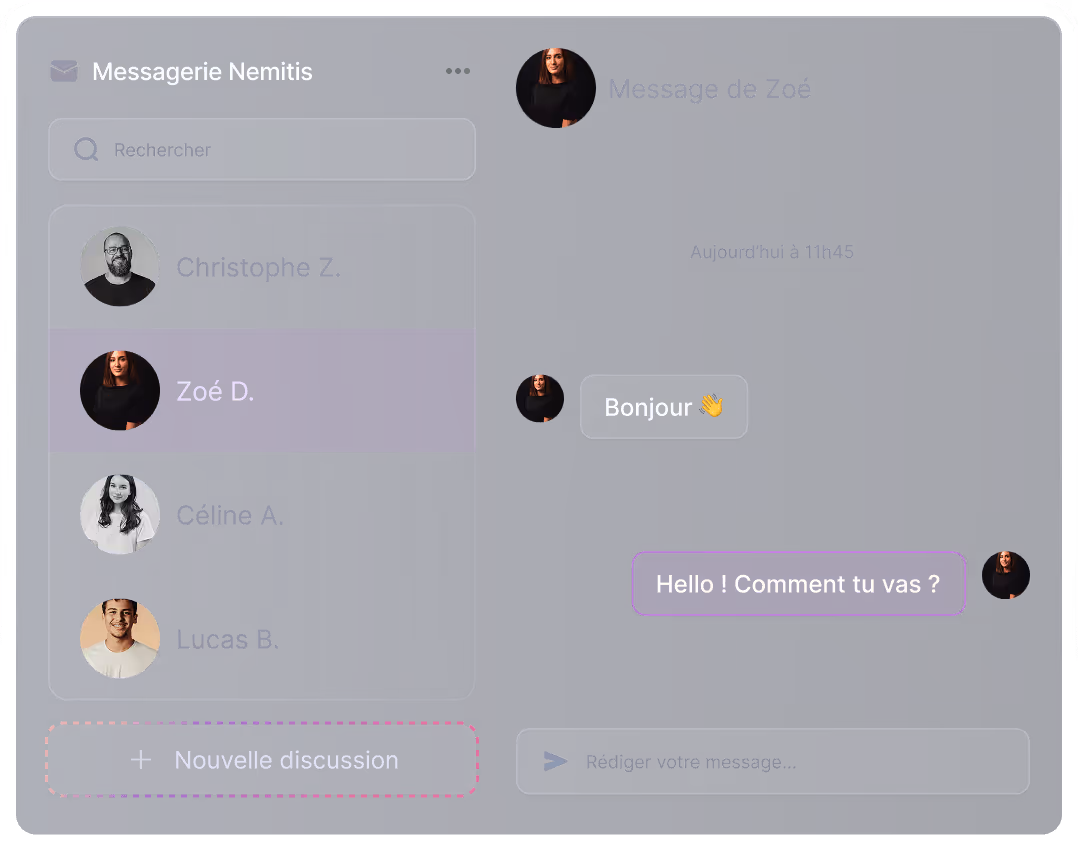Screen dimensions: 1078x850
Task: Open the conversation with Céline A.
Action: point(262,514)
